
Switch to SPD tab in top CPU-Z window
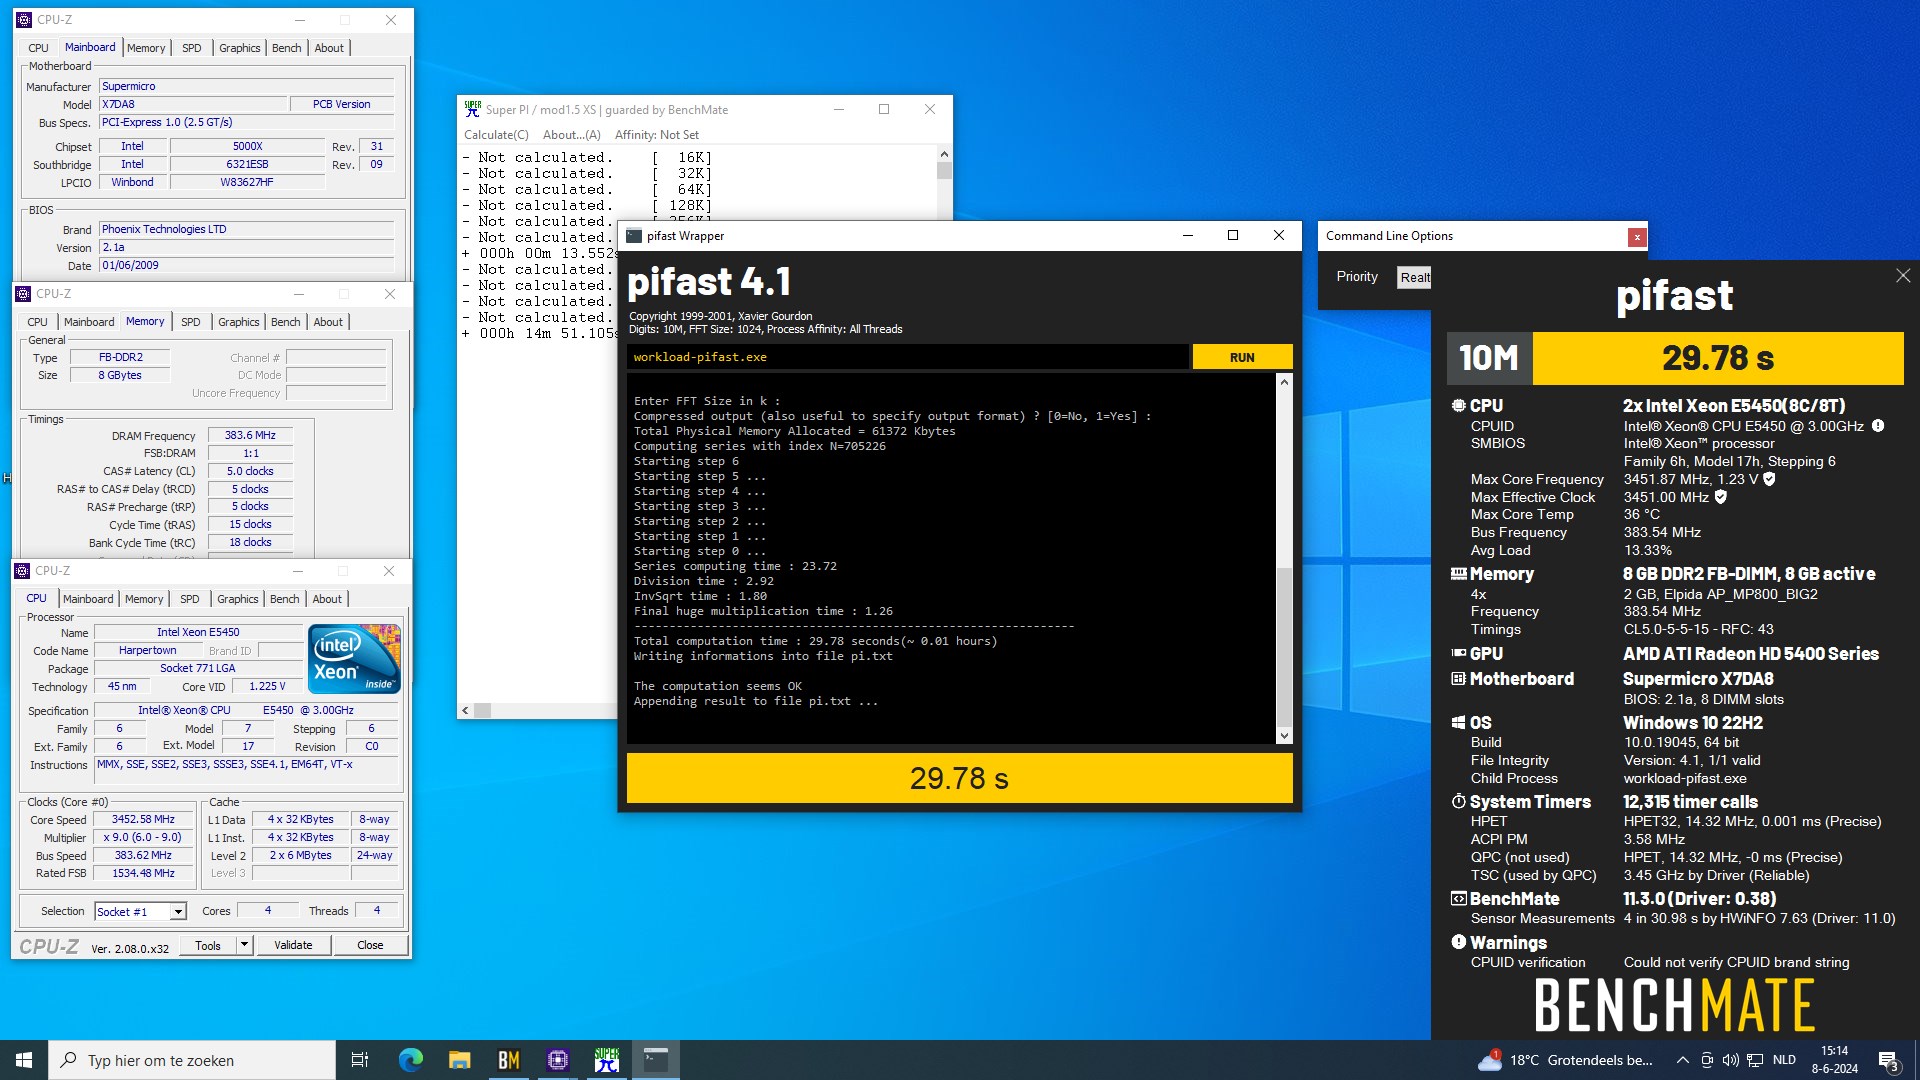[x=191, y=48]
